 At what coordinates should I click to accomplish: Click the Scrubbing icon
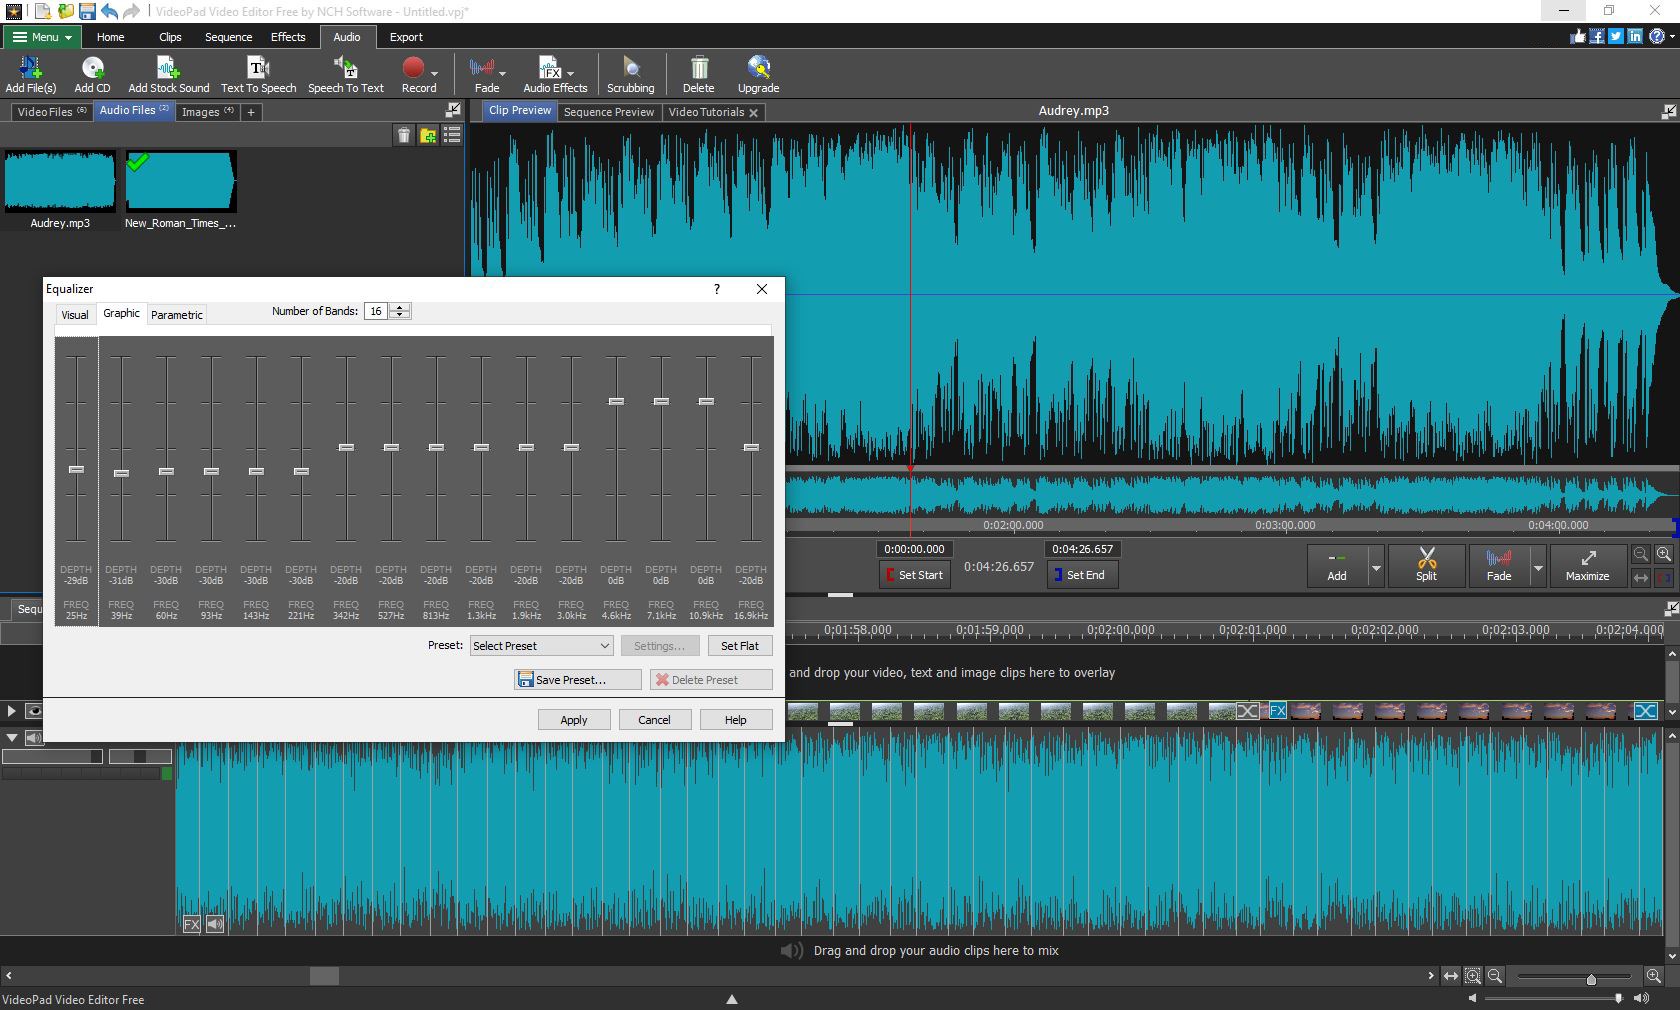pos(630,72)
